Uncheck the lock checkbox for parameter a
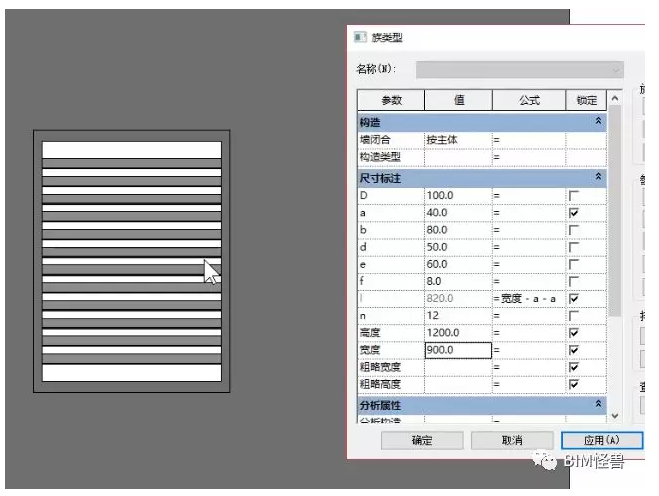Image resolution: width=659 pixels, height=496 pixels. coord(573,213)
